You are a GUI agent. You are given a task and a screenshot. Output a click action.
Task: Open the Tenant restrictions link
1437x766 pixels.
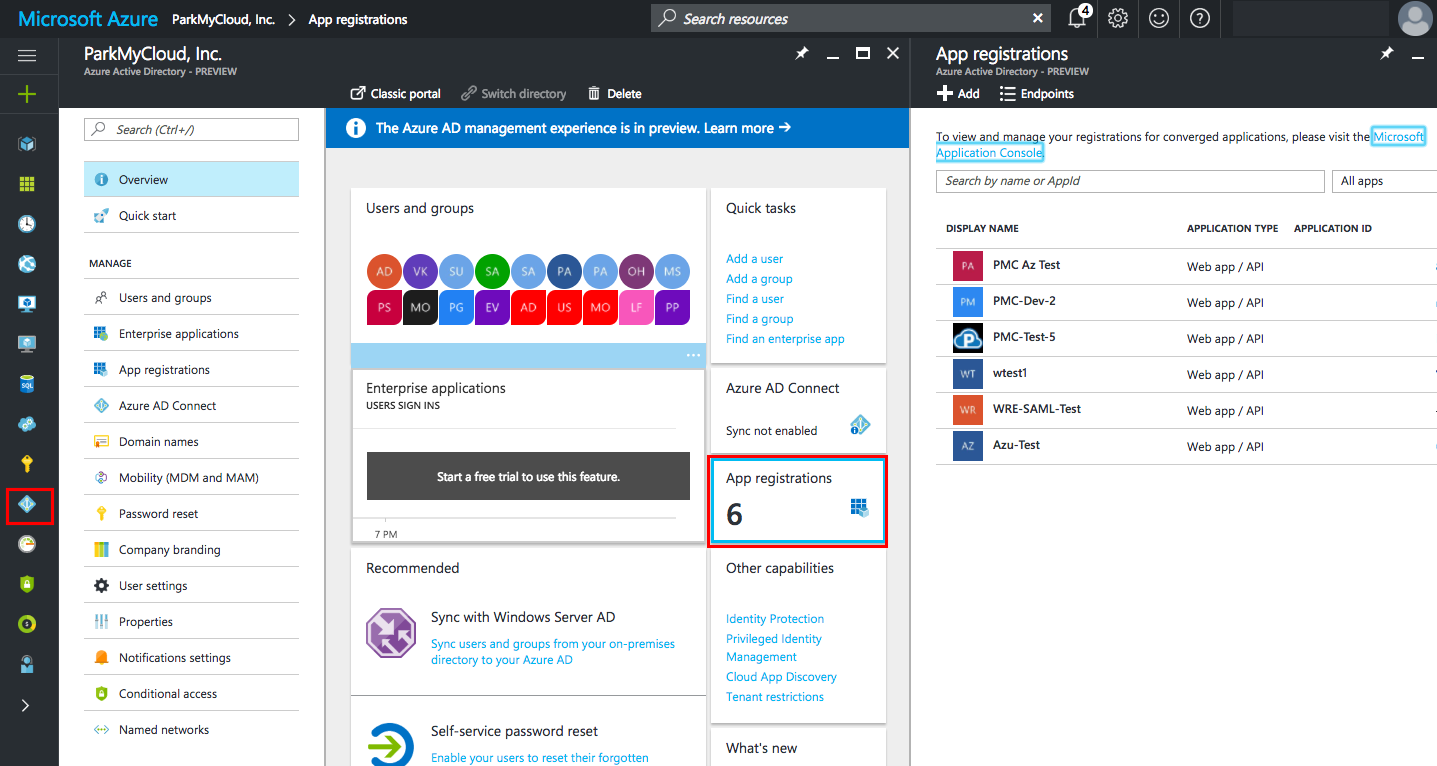pos(775,697)
